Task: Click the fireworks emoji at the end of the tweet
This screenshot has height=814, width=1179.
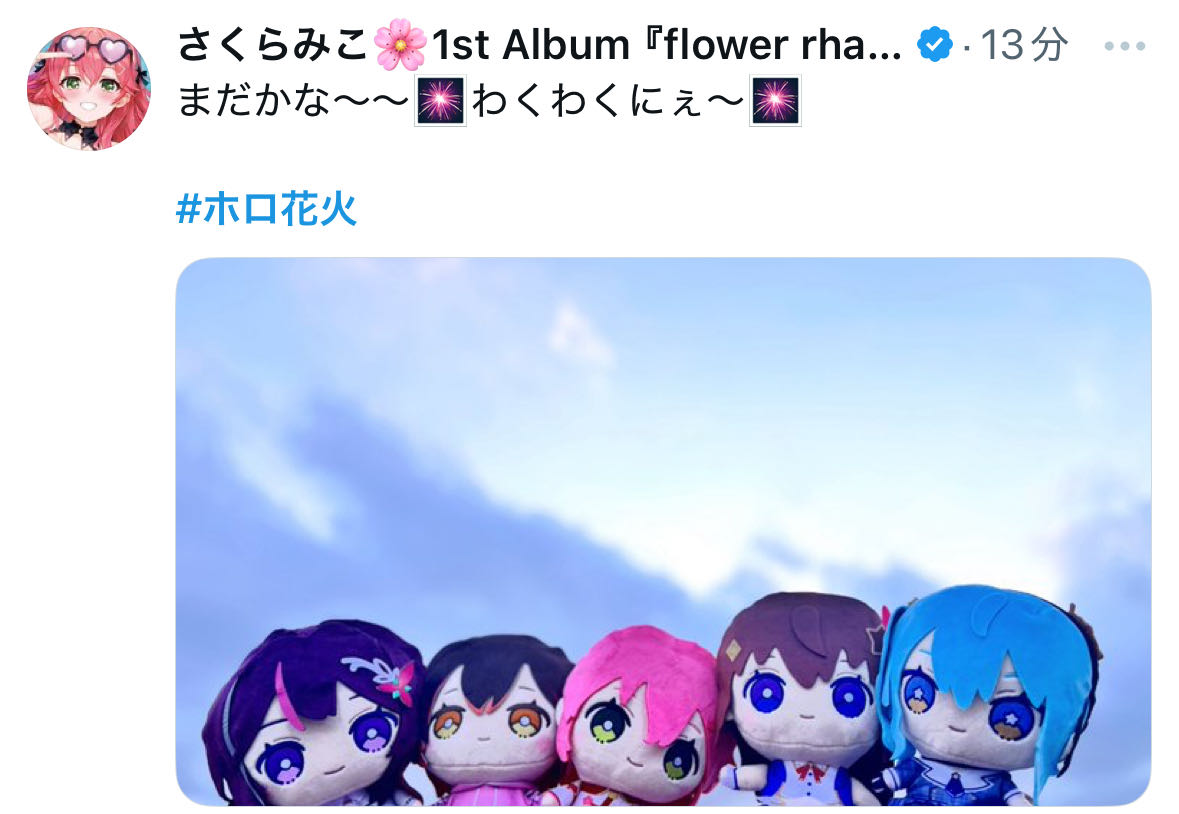Action: 775,100
